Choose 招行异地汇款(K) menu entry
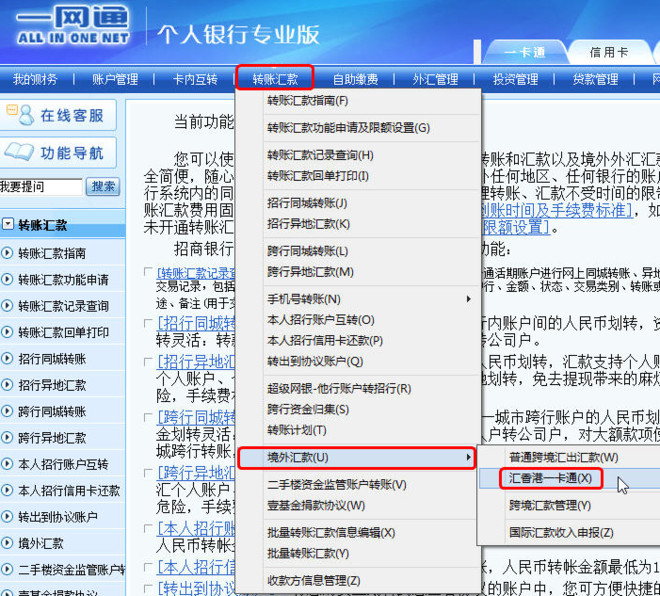Screen dimensions: 660x596 [309, 224]
